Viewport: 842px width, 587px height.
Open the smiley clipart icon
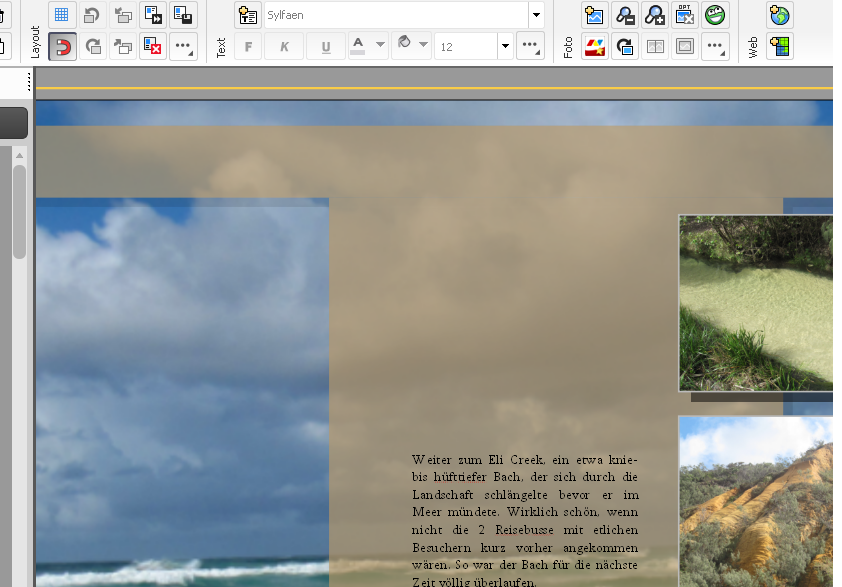[x=715, y=15]
